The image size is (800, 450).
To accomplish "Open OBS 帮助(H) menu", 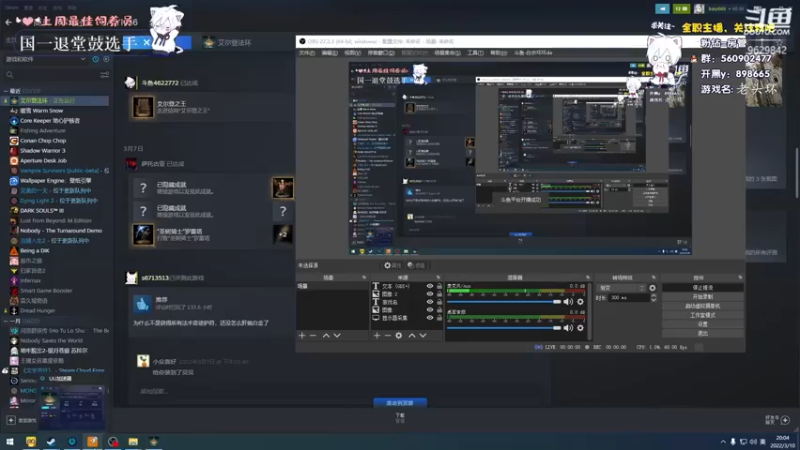I will pos(498,53).
